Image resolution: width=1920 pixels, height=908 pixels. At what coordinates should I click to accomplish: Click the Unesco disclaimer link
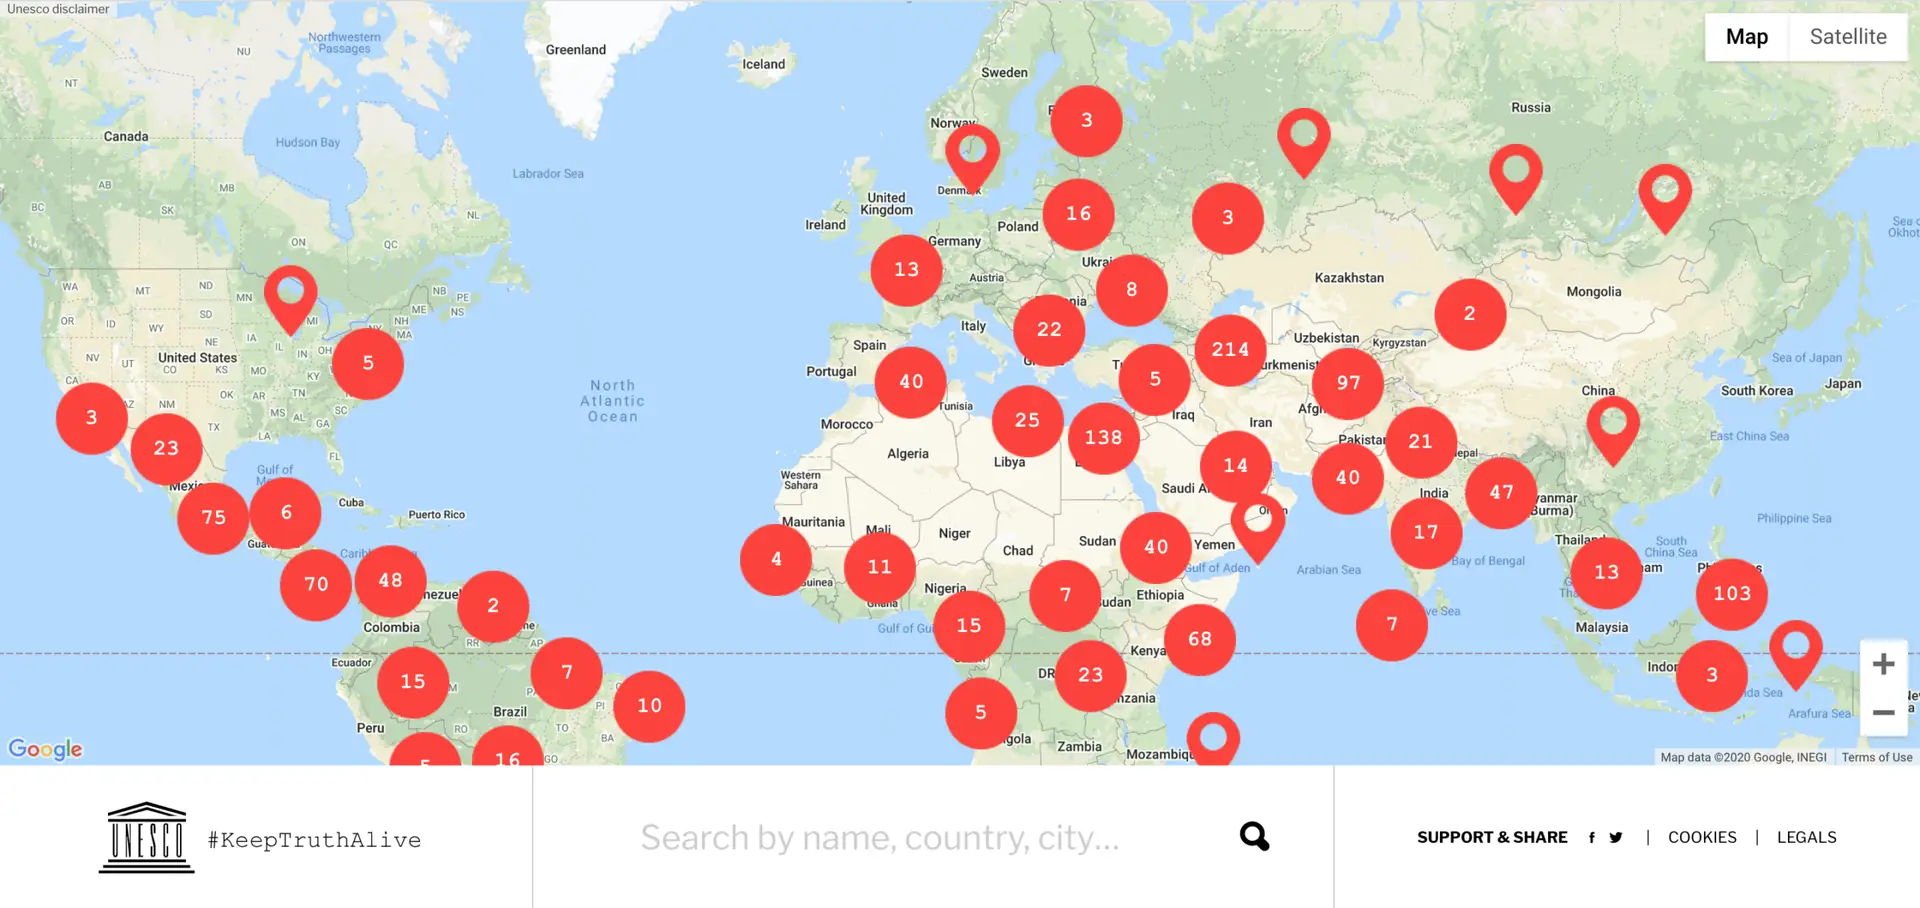tap(58, 9)
